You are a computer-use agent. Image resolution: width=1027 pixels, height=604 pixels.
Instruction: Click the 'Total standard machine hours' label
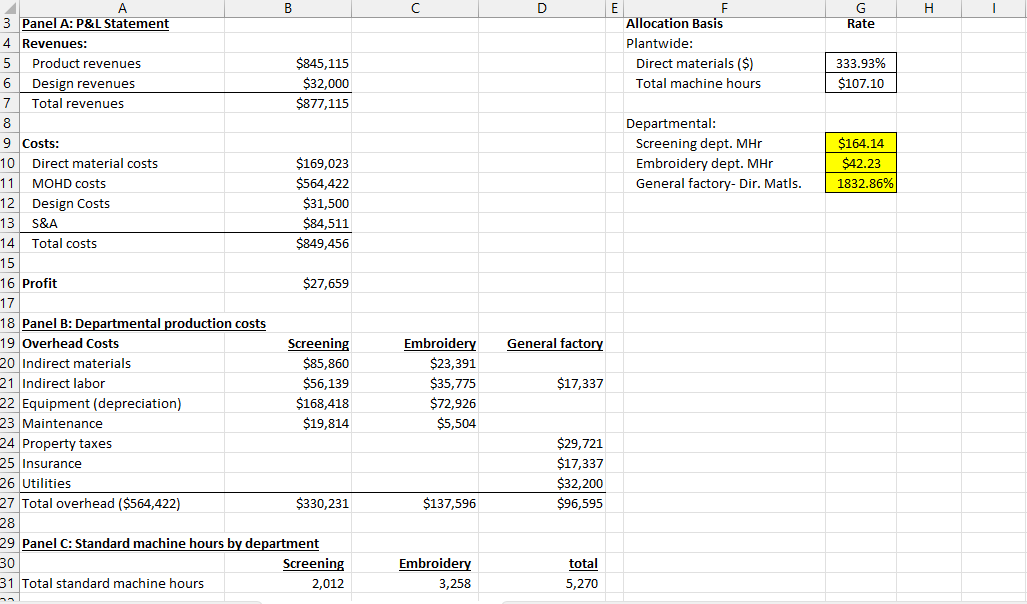point(113,584)
